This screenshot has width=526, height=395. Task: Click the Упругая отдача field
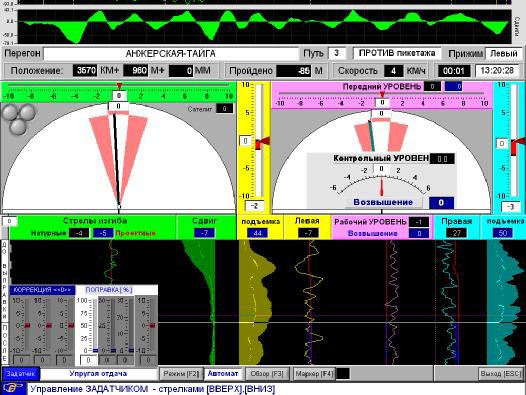click(98, 374)
